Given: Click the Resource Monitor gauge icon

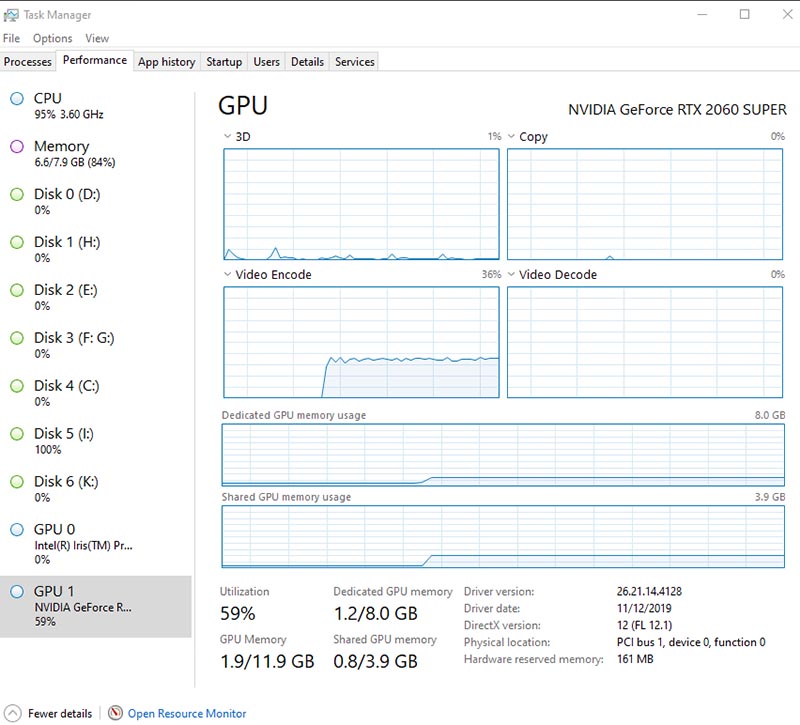Looking at the screenshot, I should pos(116,713).
